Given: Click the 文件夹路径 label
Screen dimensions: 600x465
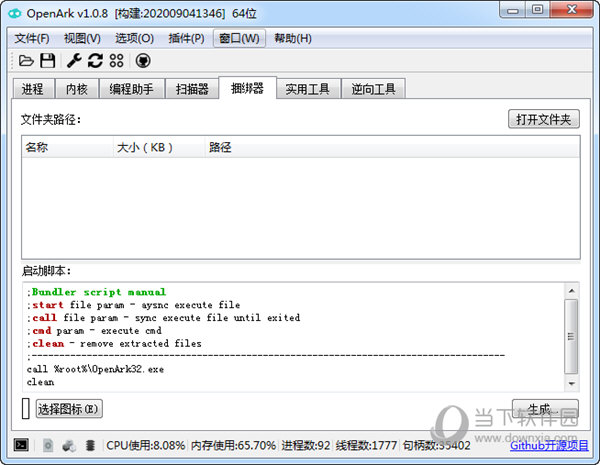Looking at the screenshot, I should pyautogui.click(x=51, y=119).
